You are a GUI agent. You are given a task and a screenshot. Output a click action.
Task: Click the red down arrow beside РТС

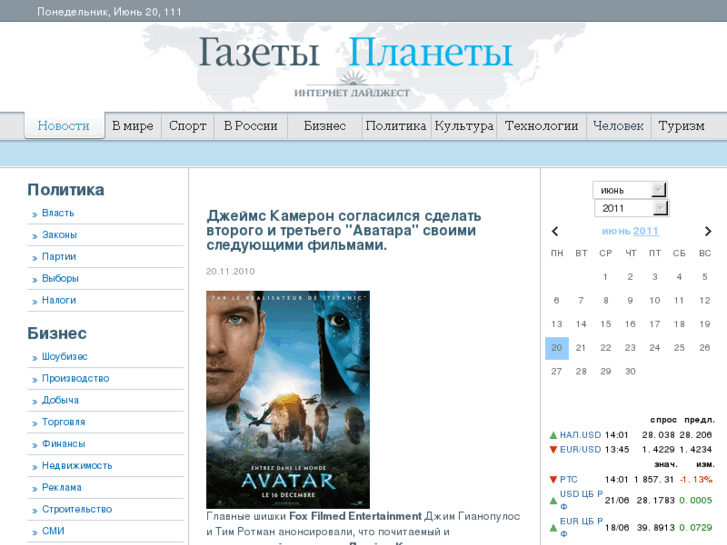553,480
